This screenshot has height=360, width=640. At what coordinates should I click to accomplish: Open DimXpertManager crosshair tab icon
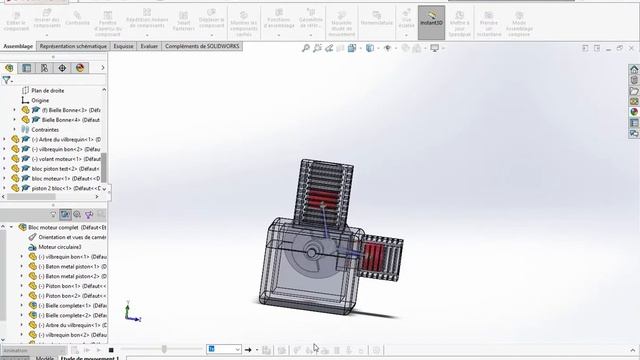(62, 68)
